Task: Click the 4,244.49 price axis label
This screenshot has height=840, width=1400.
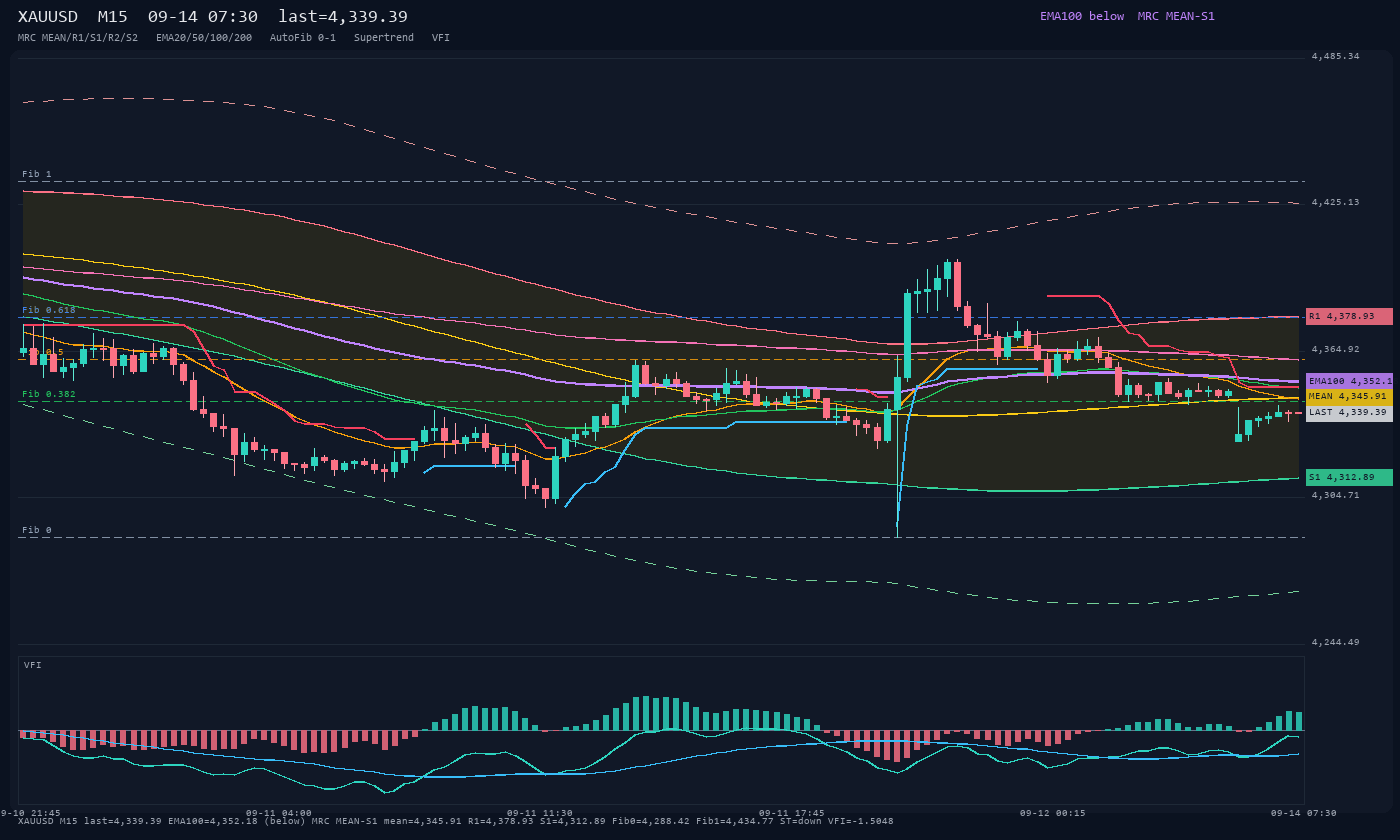Action: tap(1336, 642)
